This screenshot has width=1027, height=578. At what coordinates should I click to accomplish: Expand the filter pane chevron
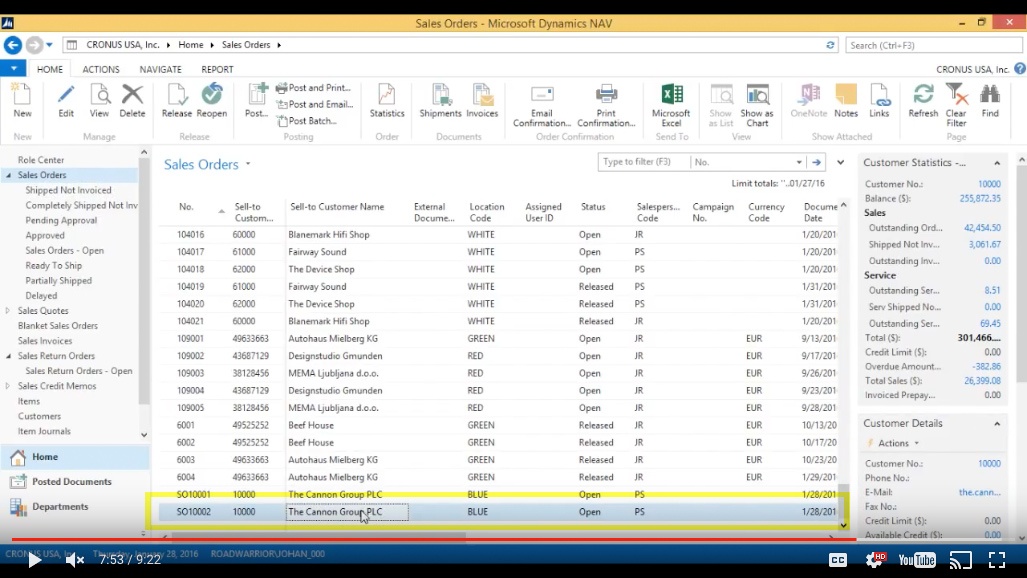[840, 162]
